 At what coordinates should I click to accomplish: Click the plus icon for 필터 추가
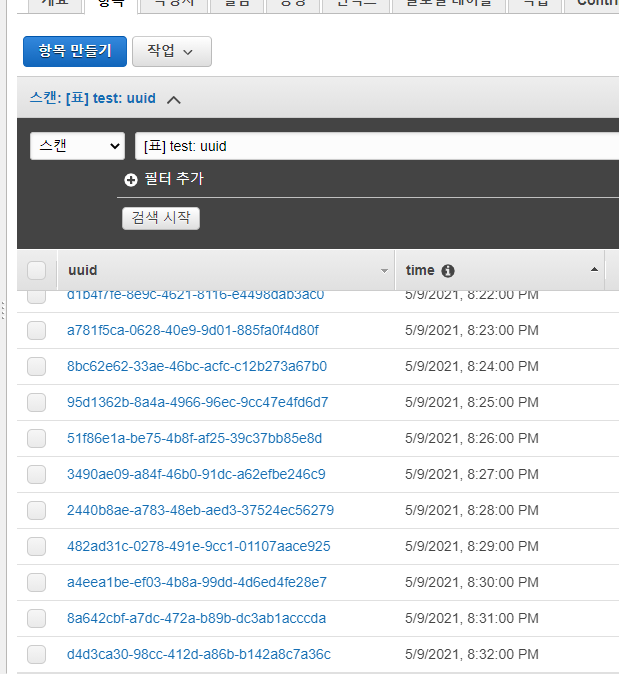click(130, 180)
